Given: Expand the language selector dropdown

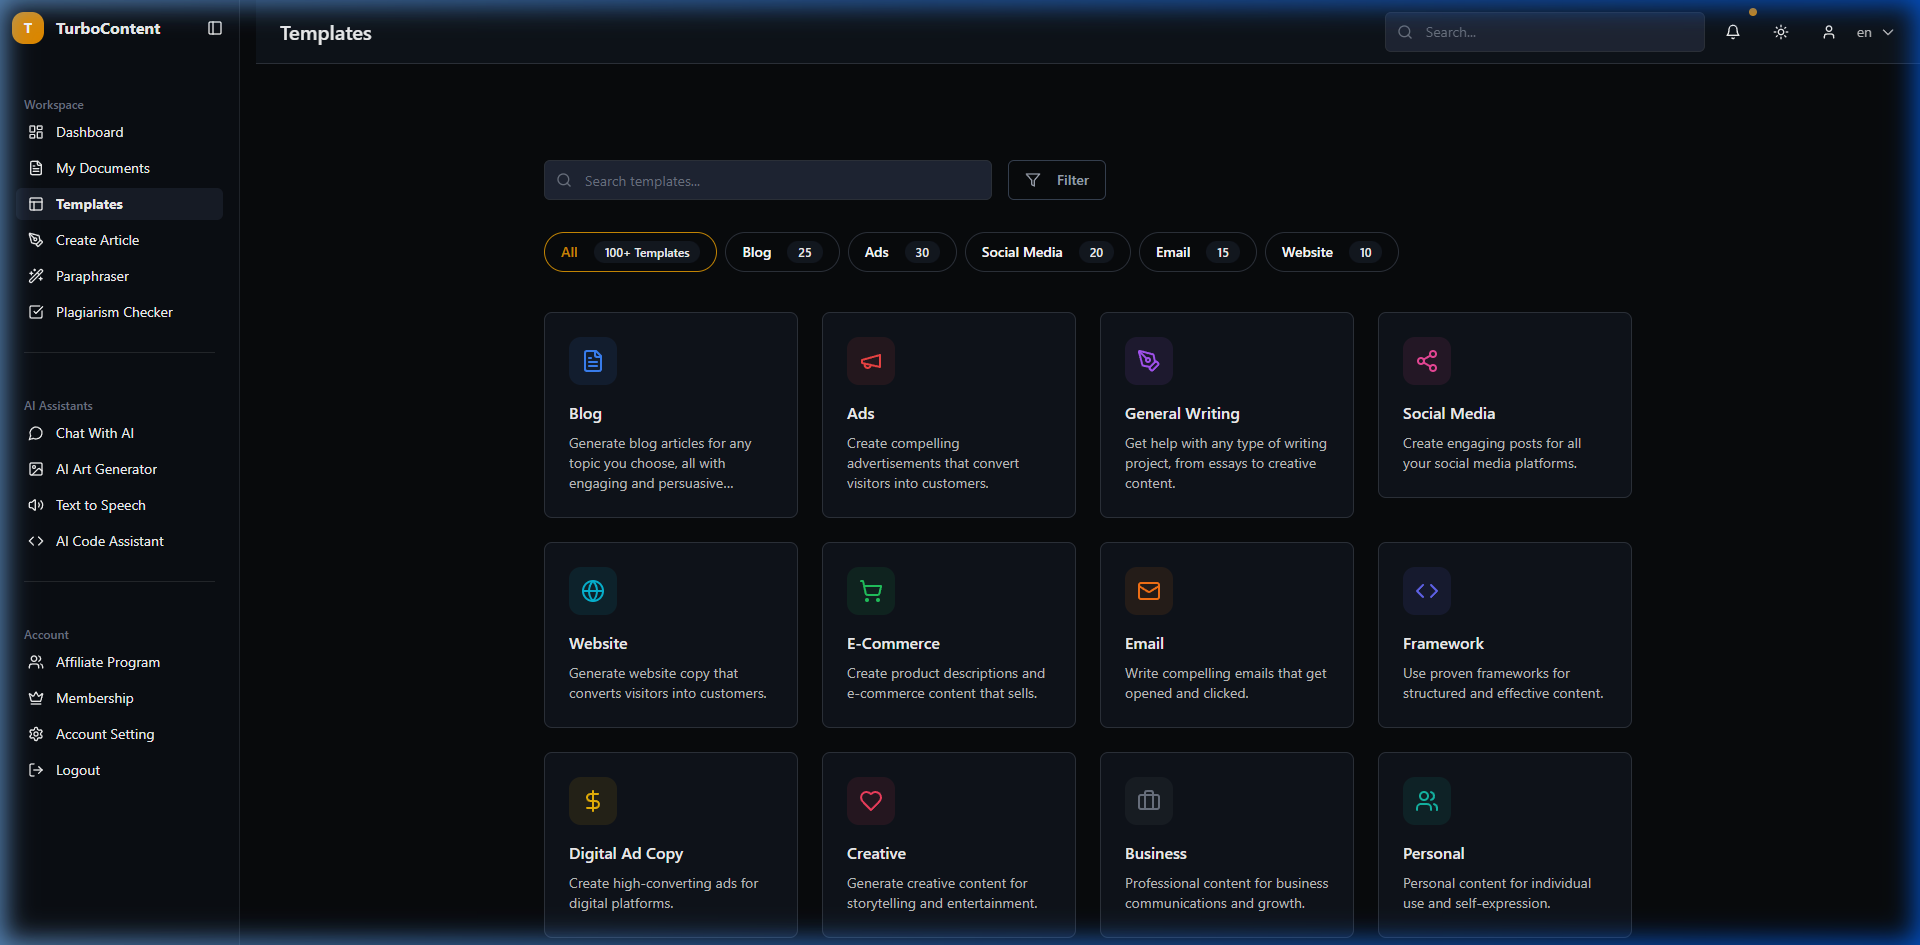Looking at the screenshot, I should point(1874,32).
